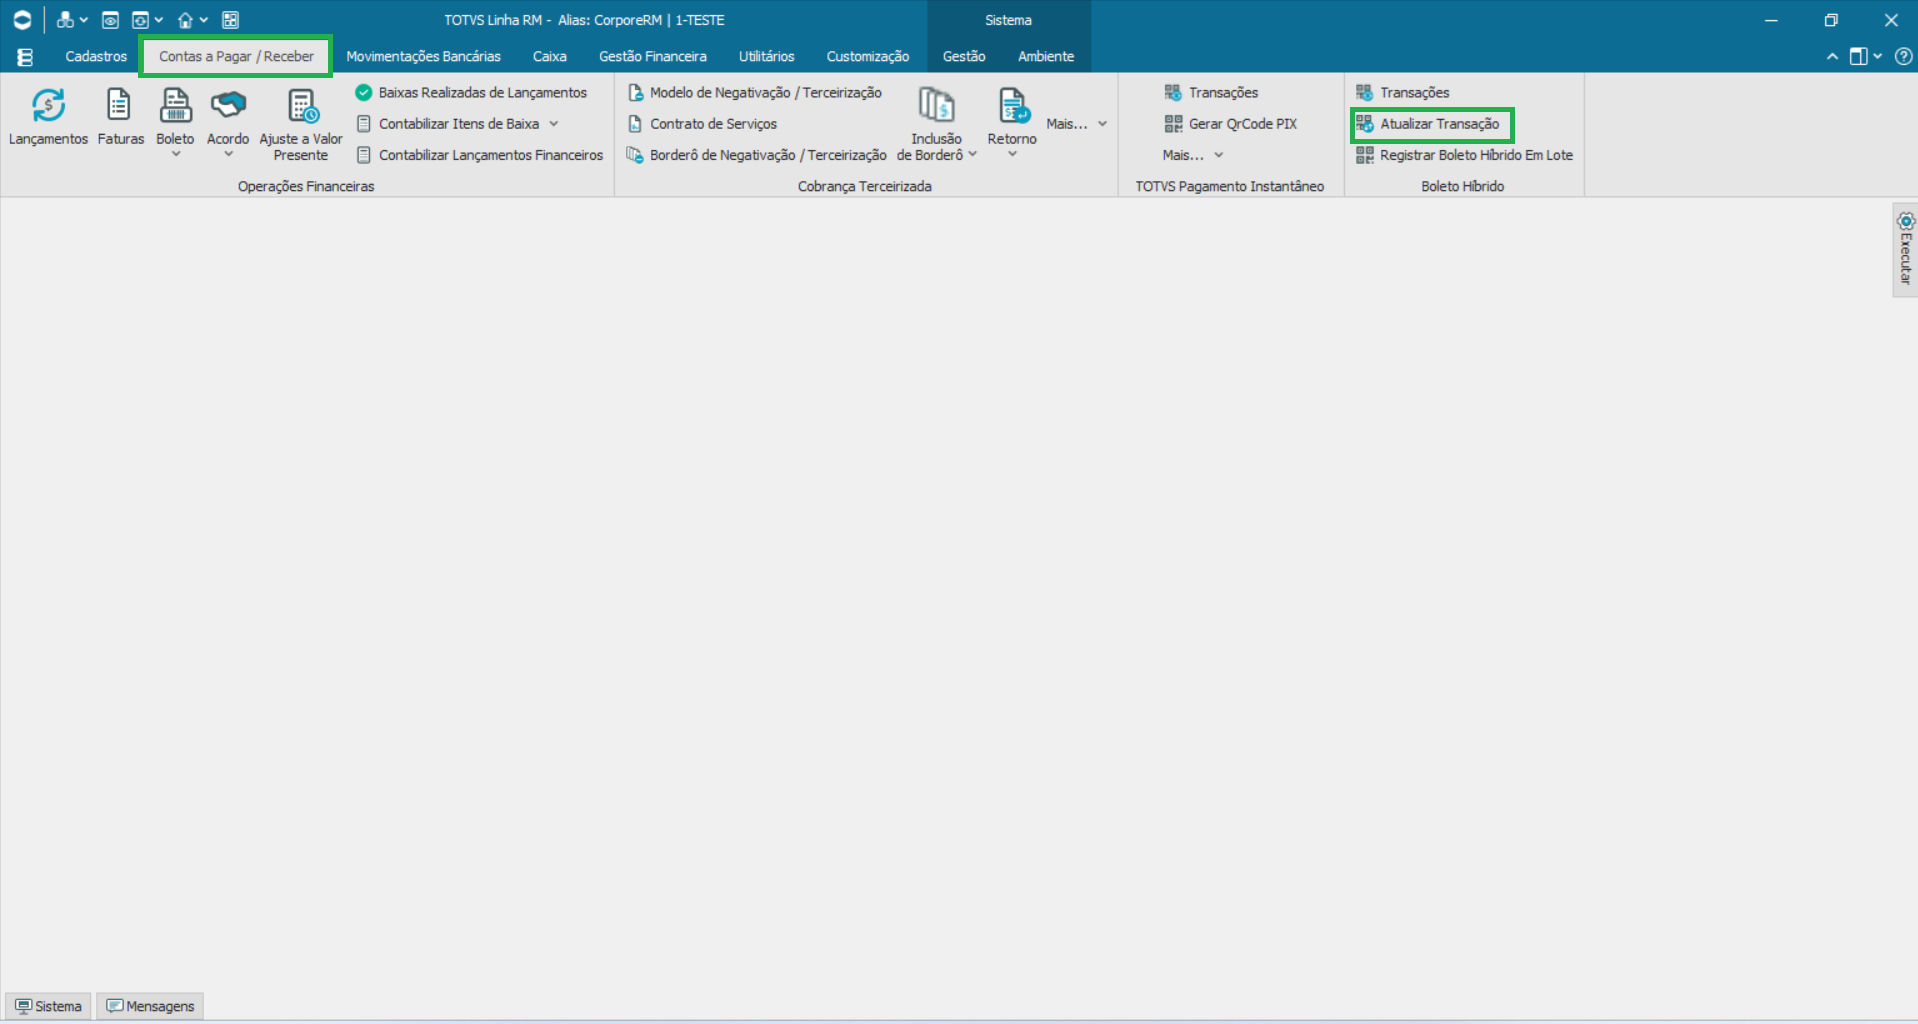The width and height of the screenshot is (1918, 1024).
Task: Switch to the Sistema bottom tab
Action: tap(49, 1006)
